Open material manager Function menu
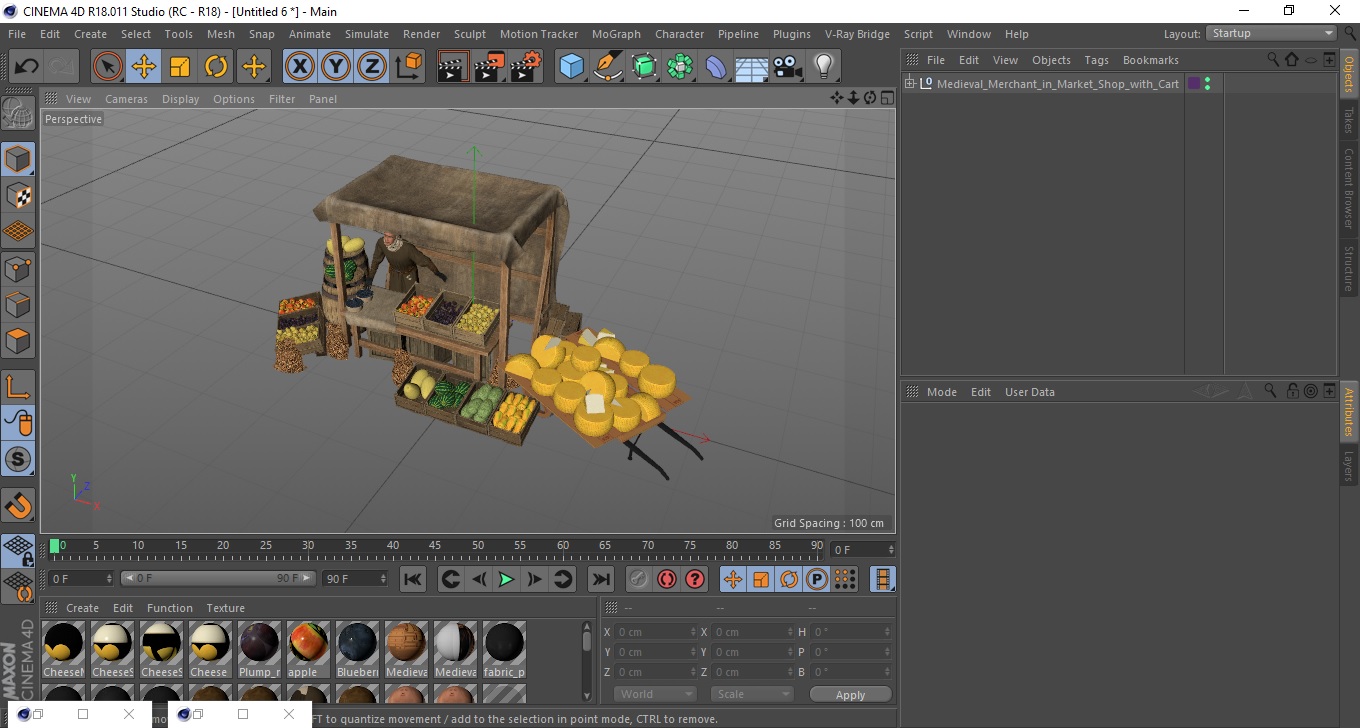The image size is (1360, 728). tap(169, 608)
